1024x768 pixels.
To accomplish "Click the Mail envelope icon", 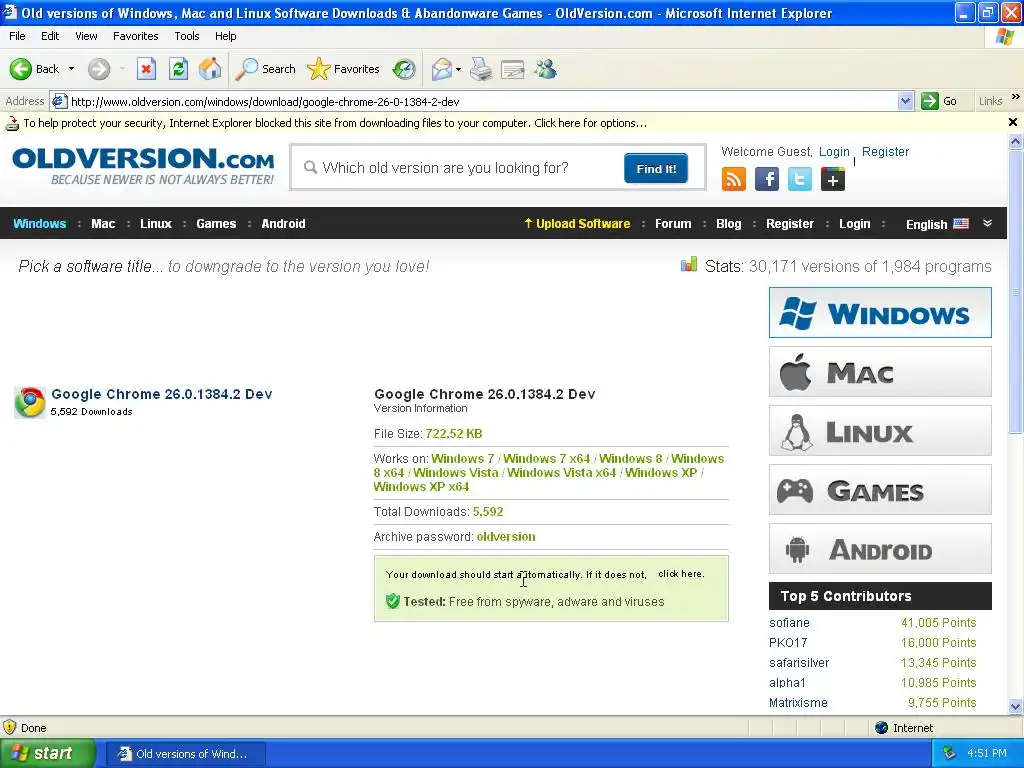I will 442,69.
